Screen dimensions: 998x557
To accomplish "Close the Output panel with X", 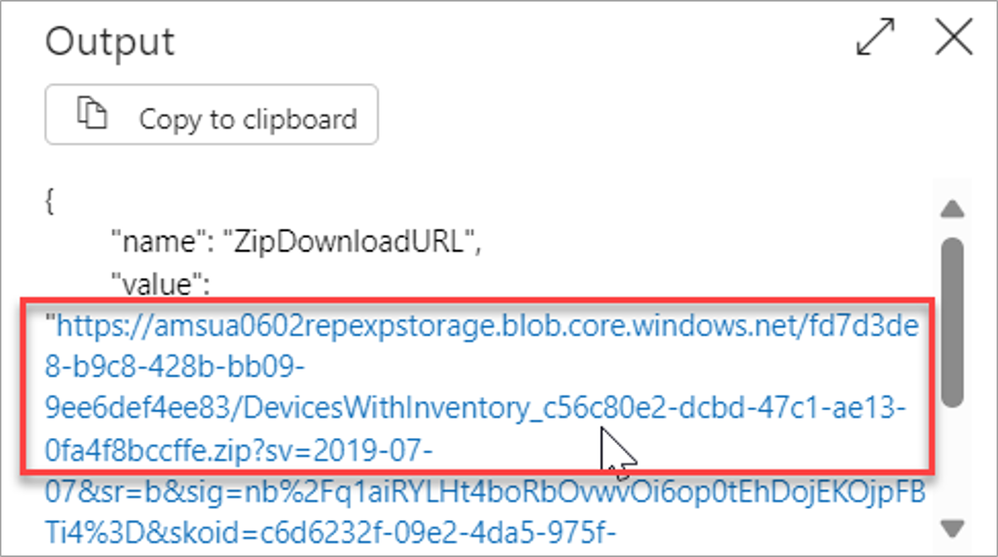I will point(953,37).
